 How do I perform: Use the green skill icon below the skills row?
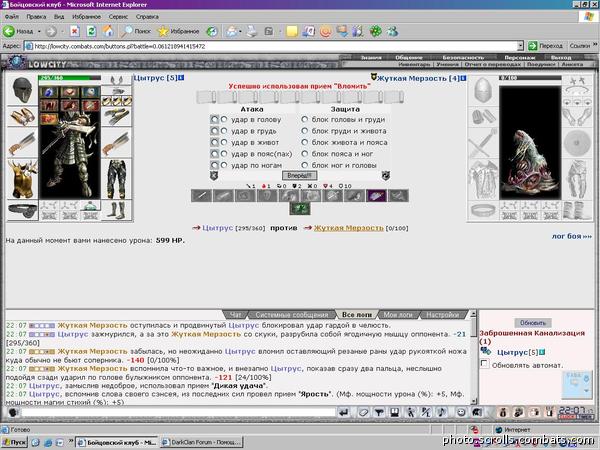300,209
